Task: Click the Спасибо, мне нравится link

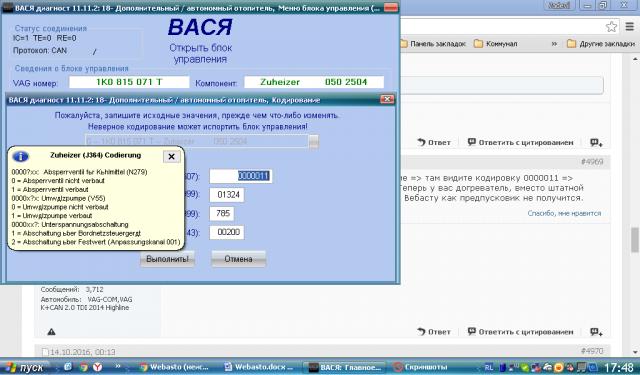Action: click(x=564, y=213)
